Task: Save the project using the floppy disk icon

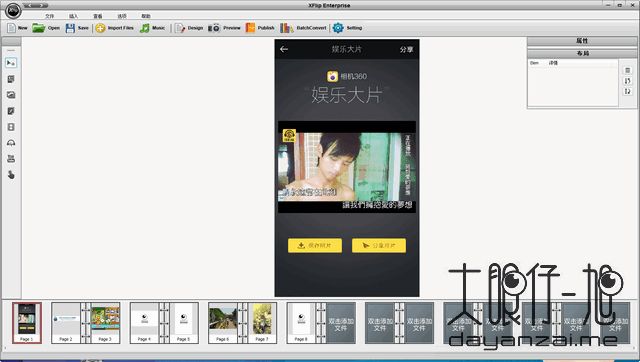Action: [x=70, y=28]
